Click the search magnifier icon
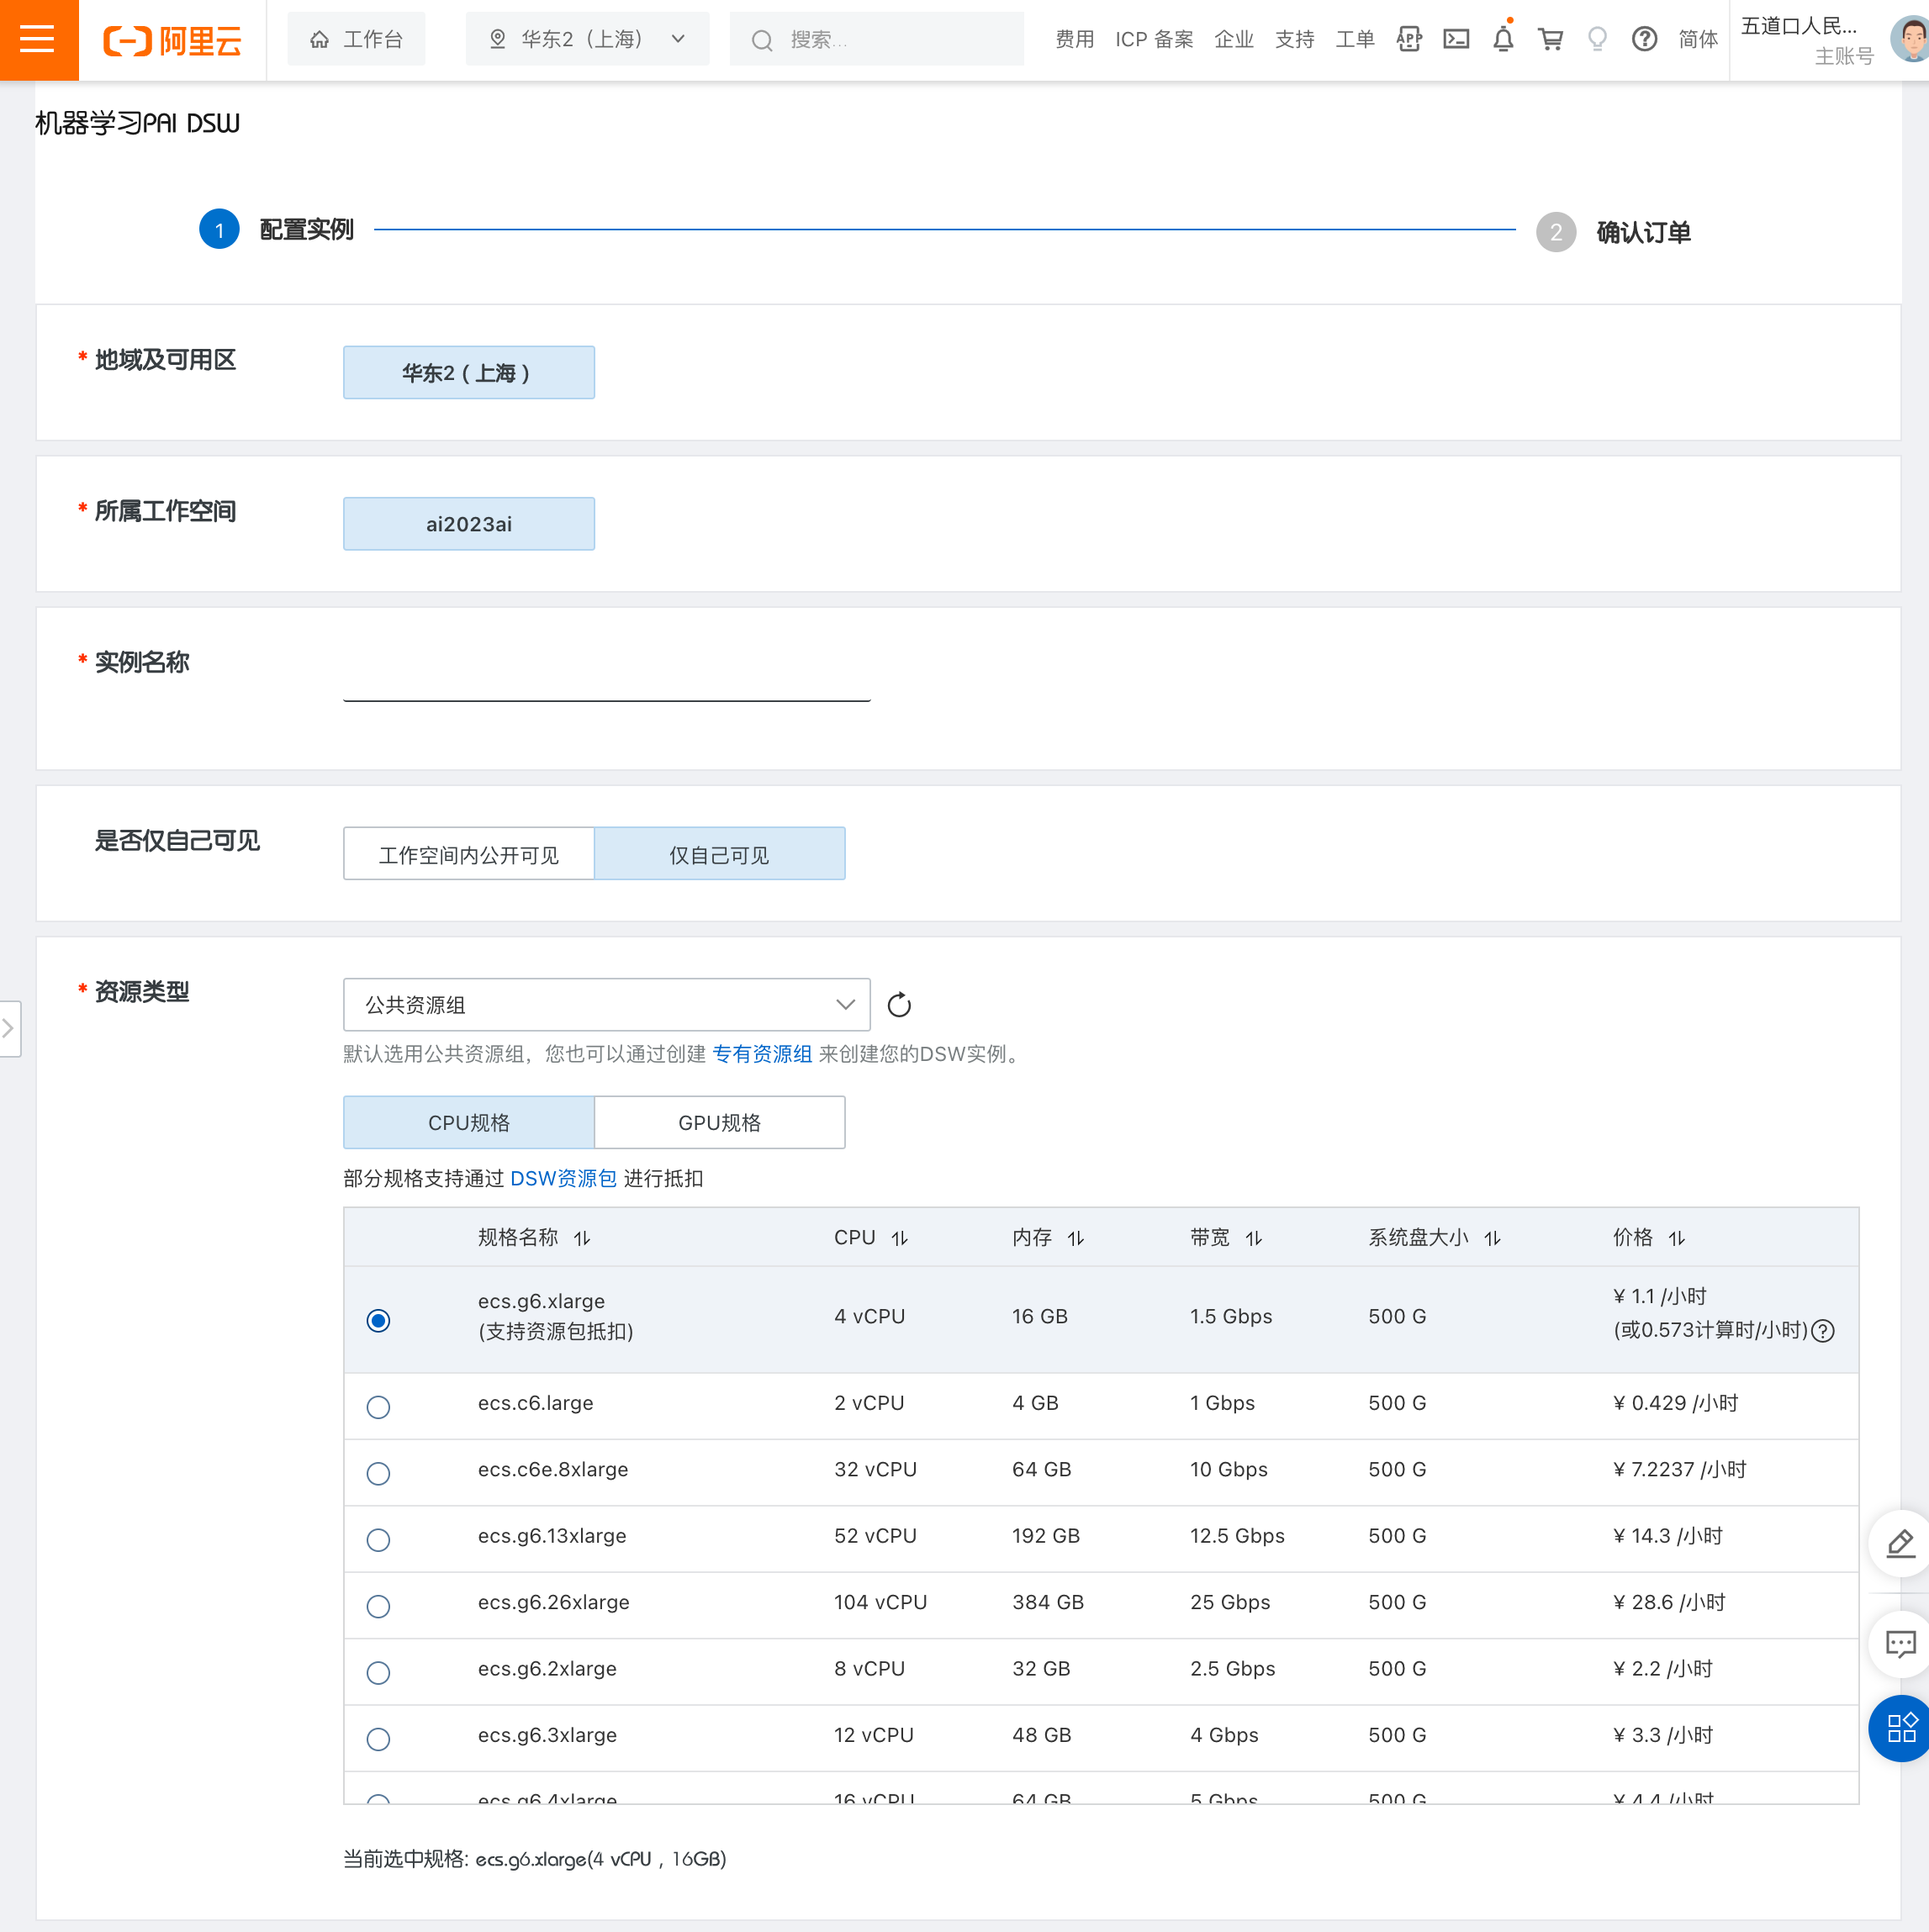 pyautogui.click(x=762, y=40)
